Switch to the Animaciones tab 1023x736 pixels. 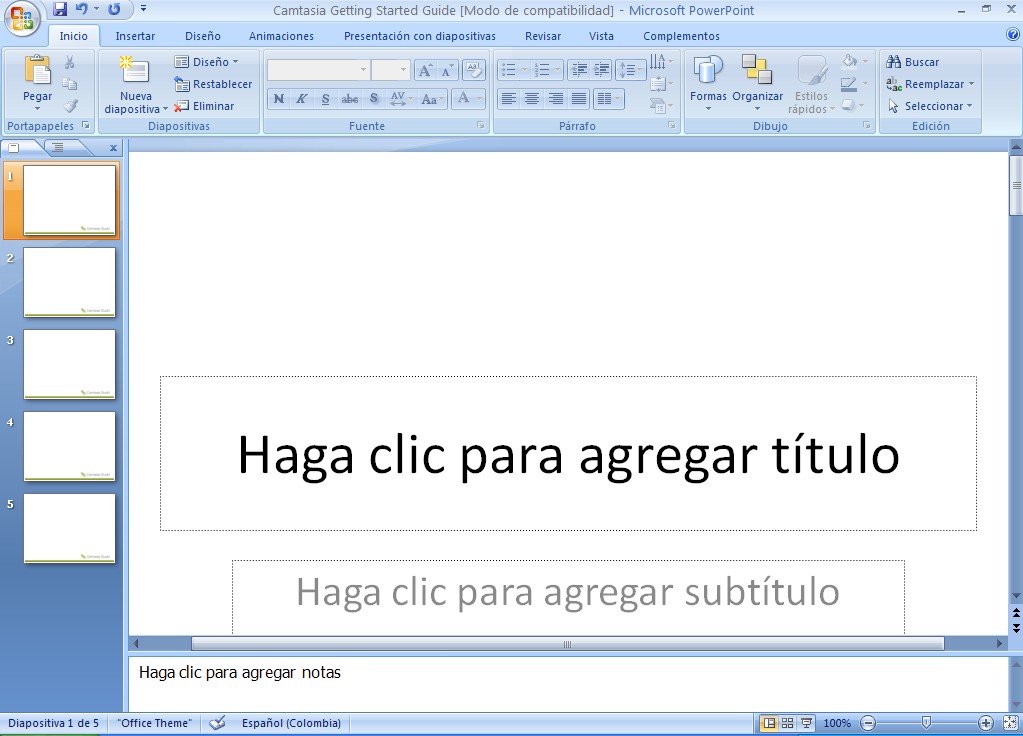point(281,36)
